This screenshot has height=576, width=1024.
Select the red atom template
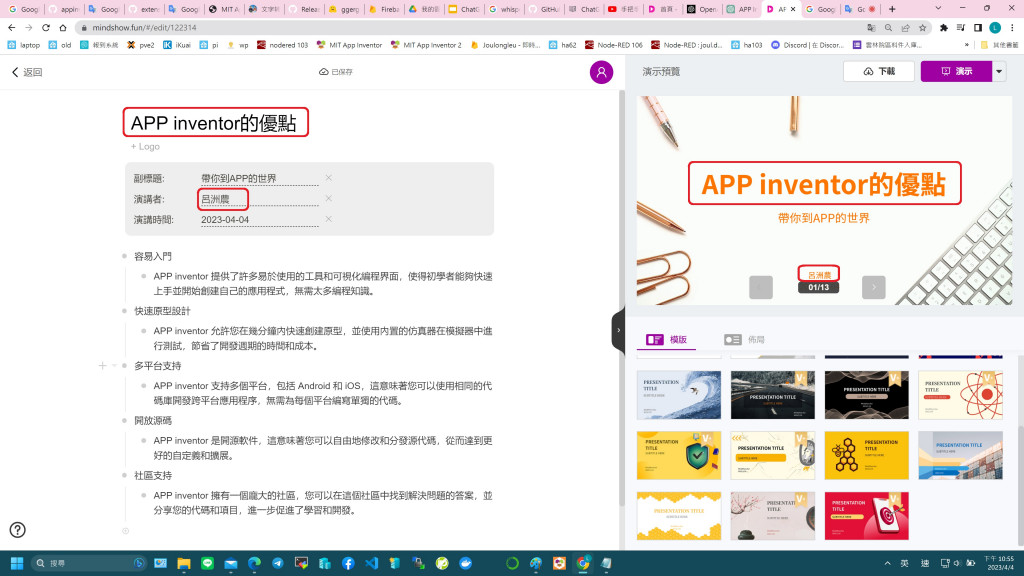click(x=961, y=395)
